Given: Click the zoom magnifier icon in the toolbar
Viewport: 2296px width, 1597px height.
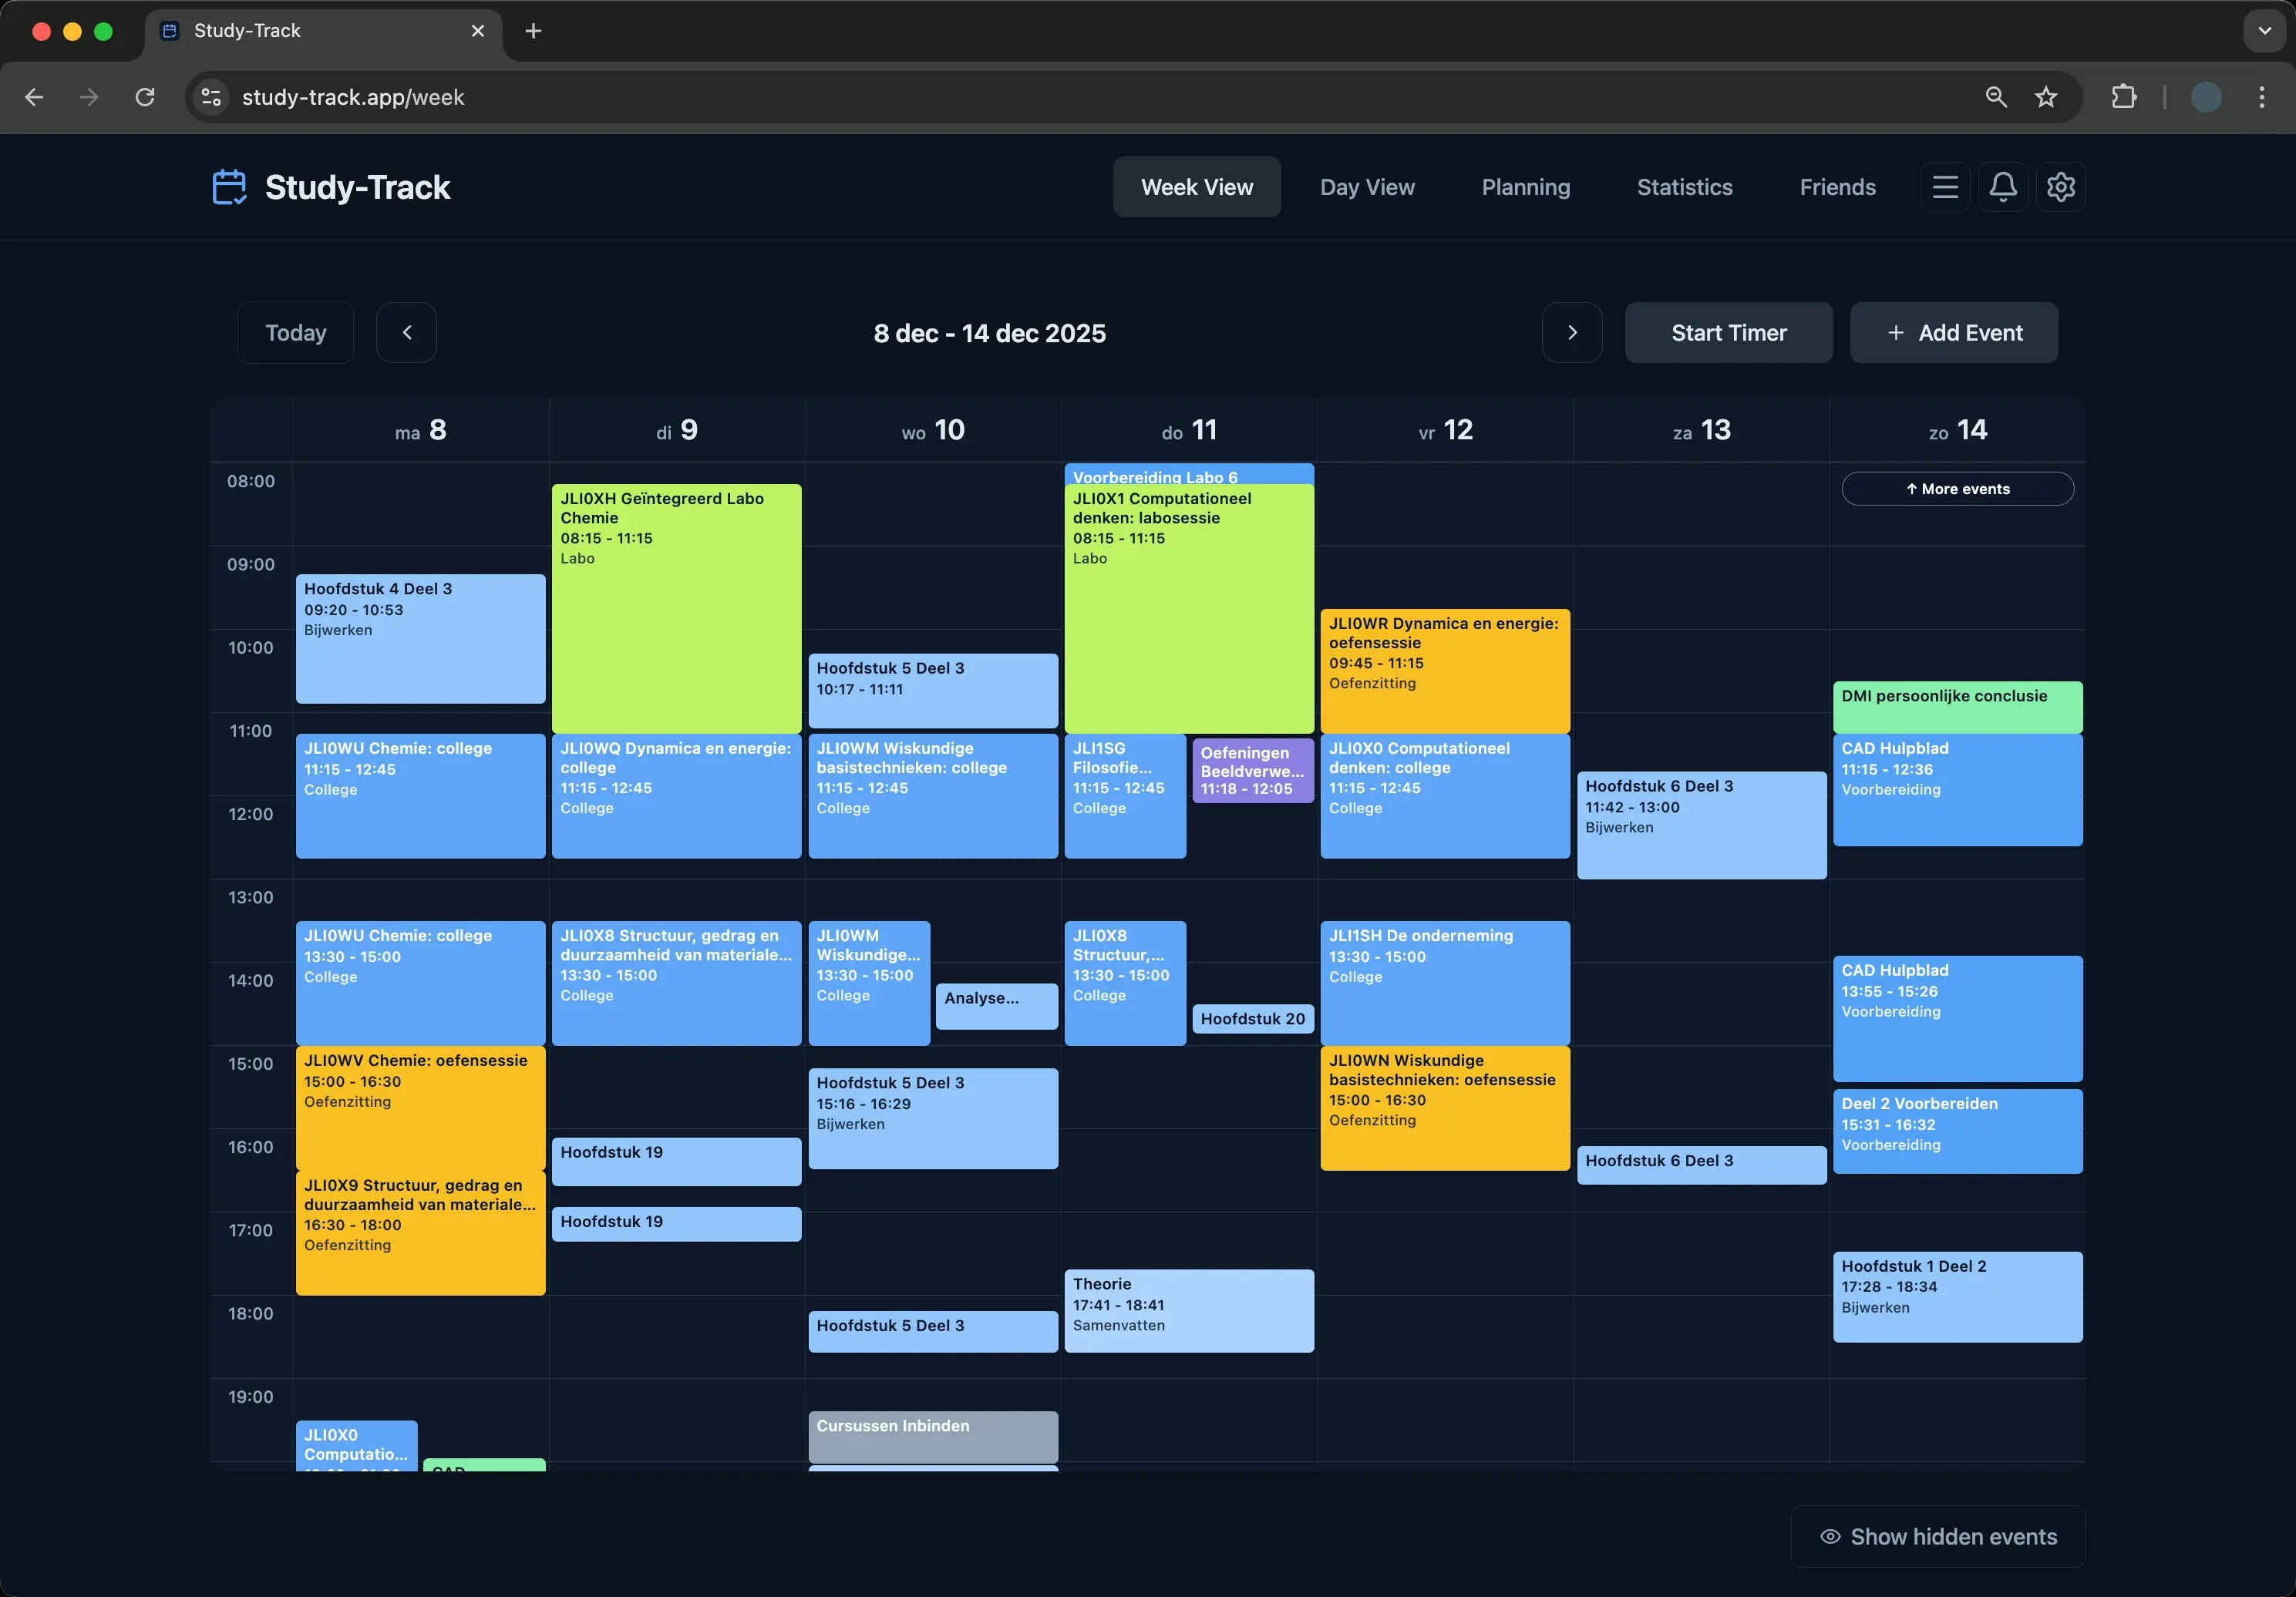Looking at the screenshot, I should [1995, 97].
